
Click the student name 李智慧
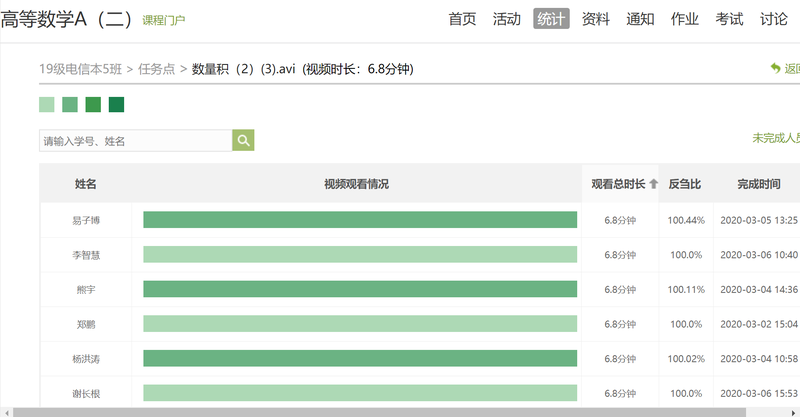pos(86,255)
